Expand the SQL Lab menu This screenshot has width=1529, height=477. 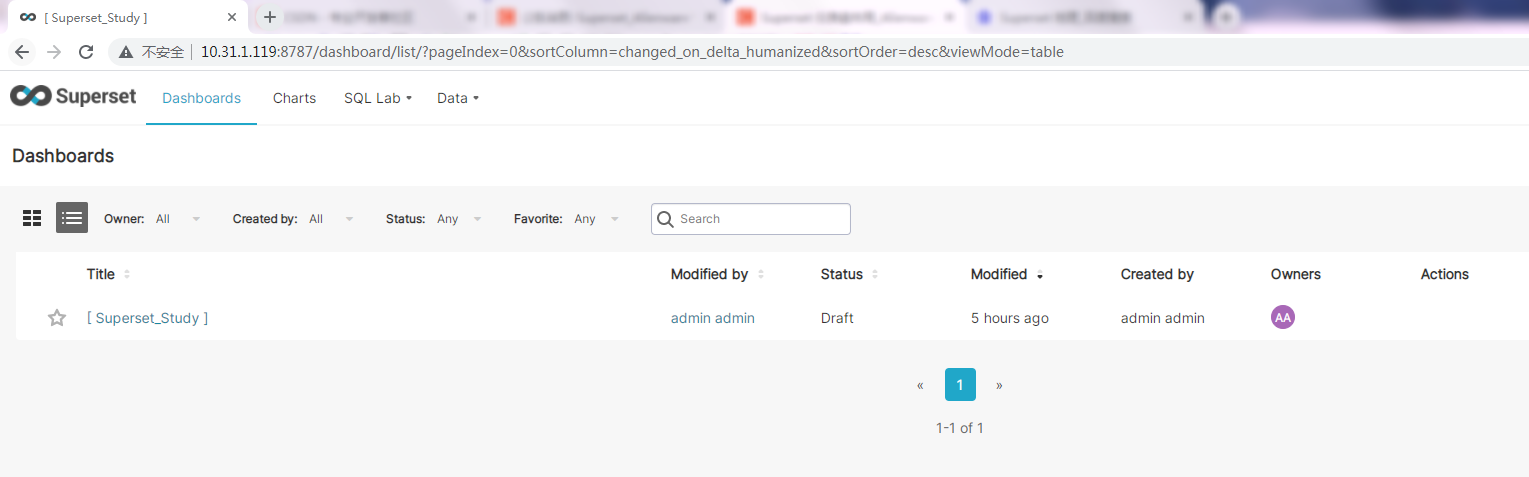378,98
